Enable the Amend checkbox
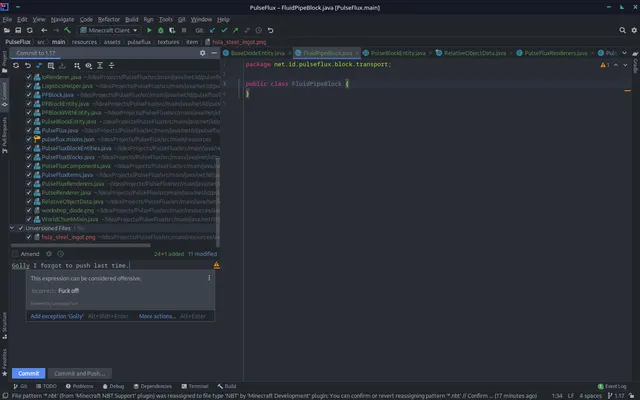The image size is (640, 400). 15,254
